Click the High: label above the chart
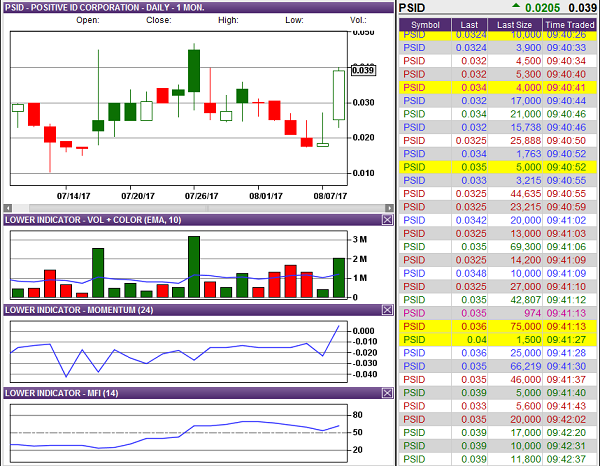The image size is (600, 466). point(228,20)
